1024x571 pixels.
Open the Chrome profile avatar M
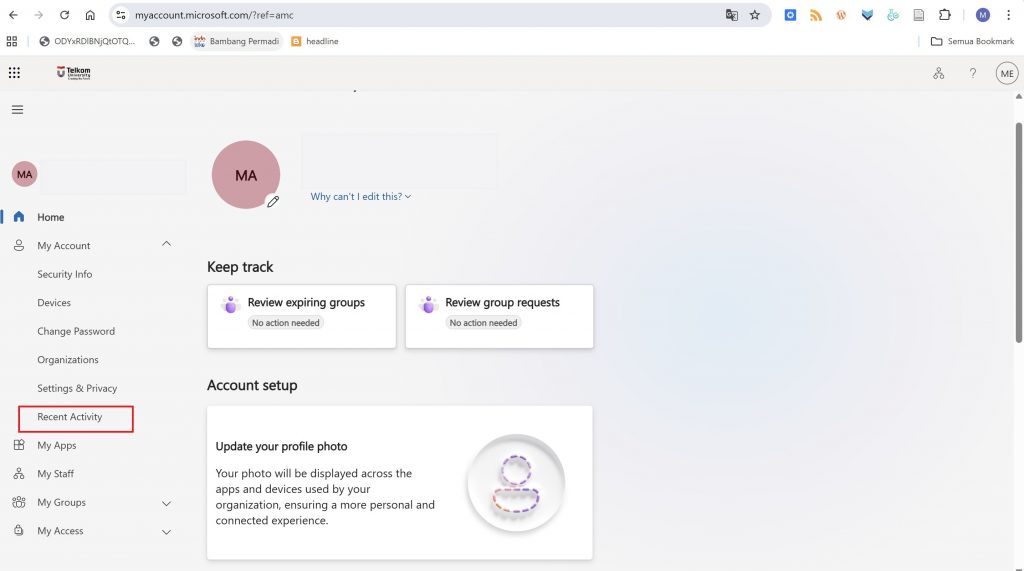tap(982, 14)
